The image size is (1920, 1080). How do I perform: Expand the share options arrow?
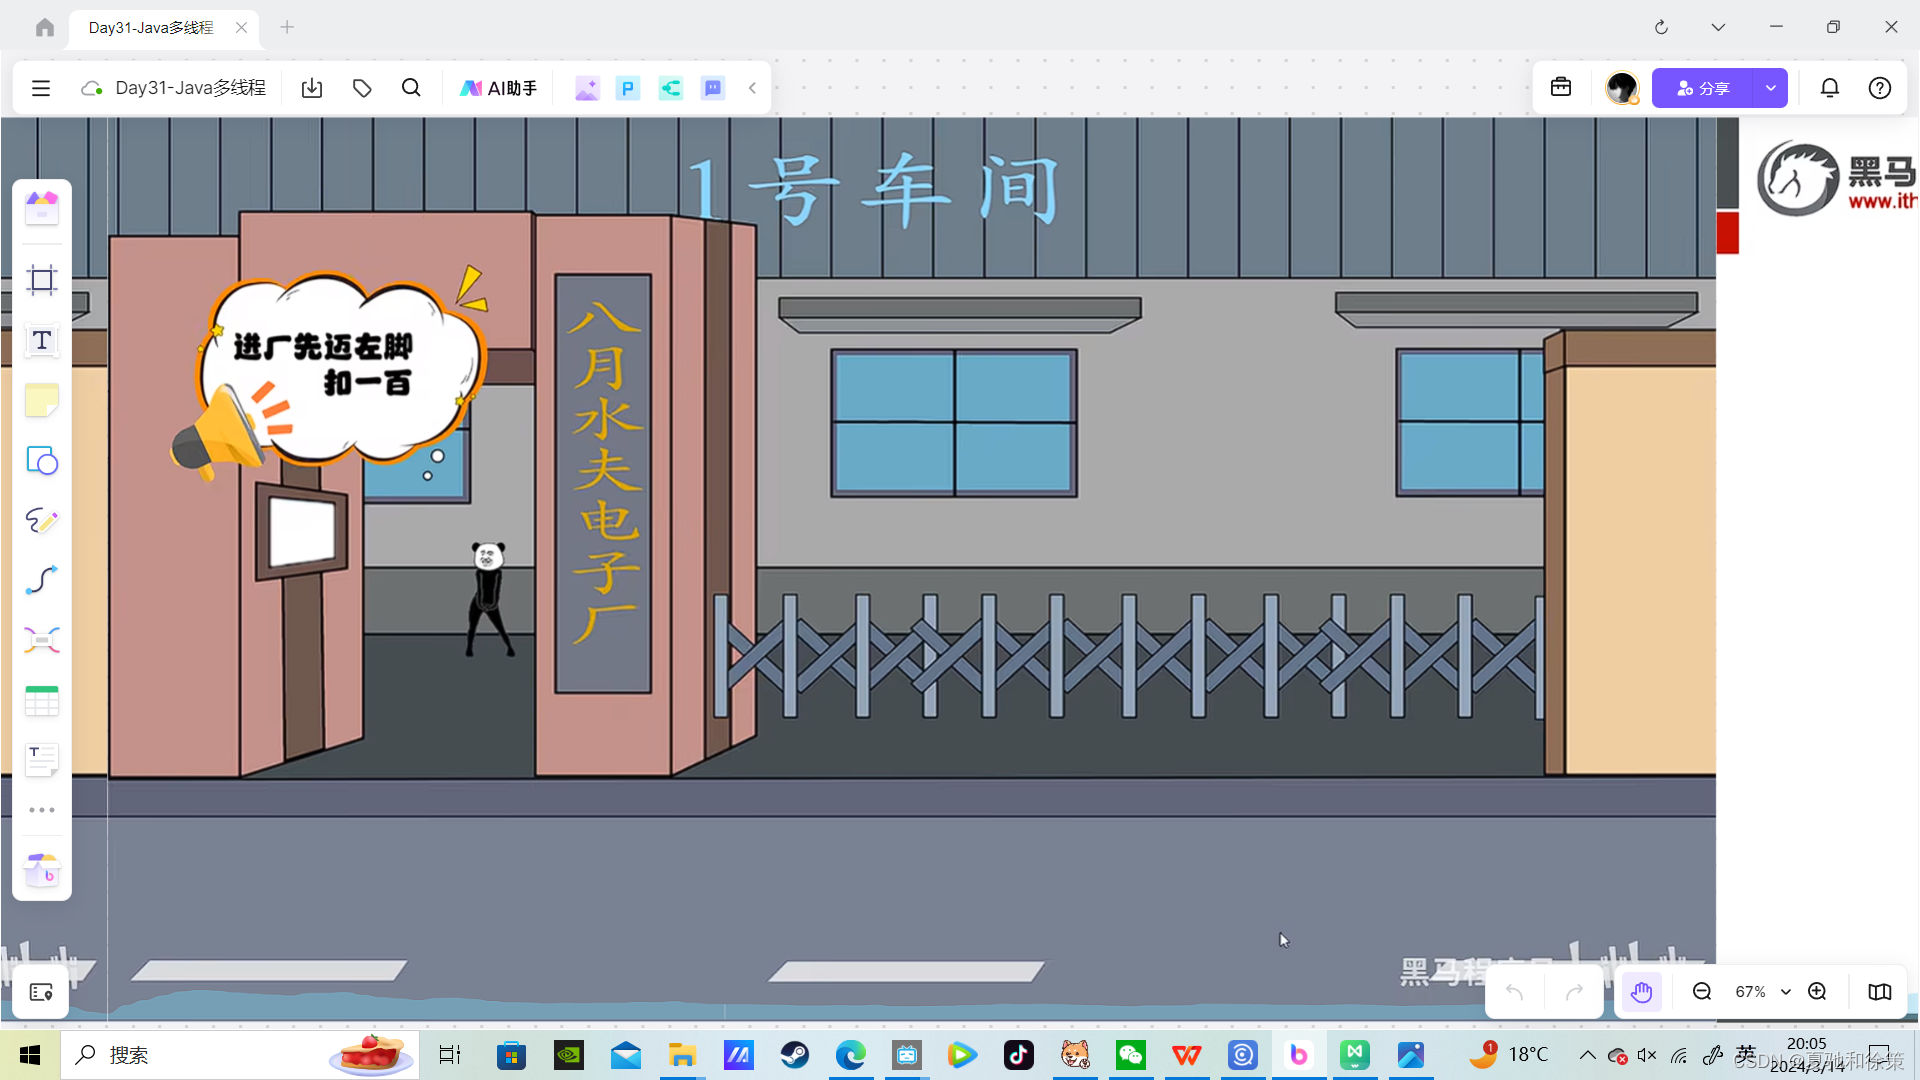[x=1770, y=88]
